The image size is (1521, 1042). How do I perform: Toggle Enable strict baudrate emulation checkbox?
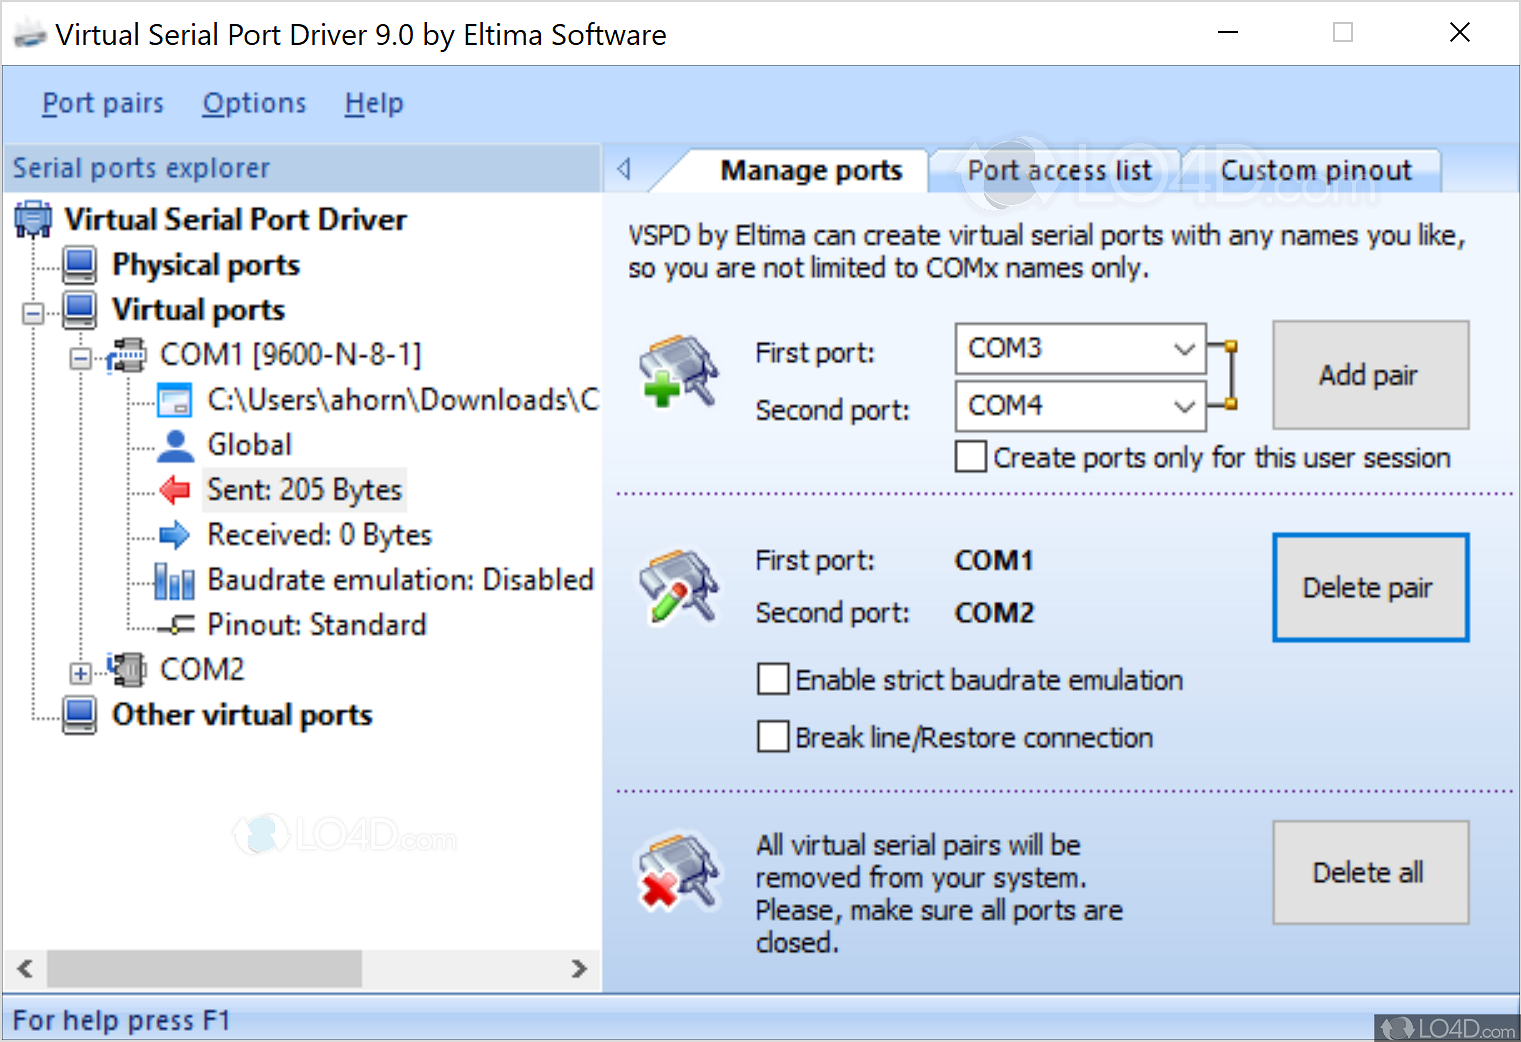coord(773,680)
